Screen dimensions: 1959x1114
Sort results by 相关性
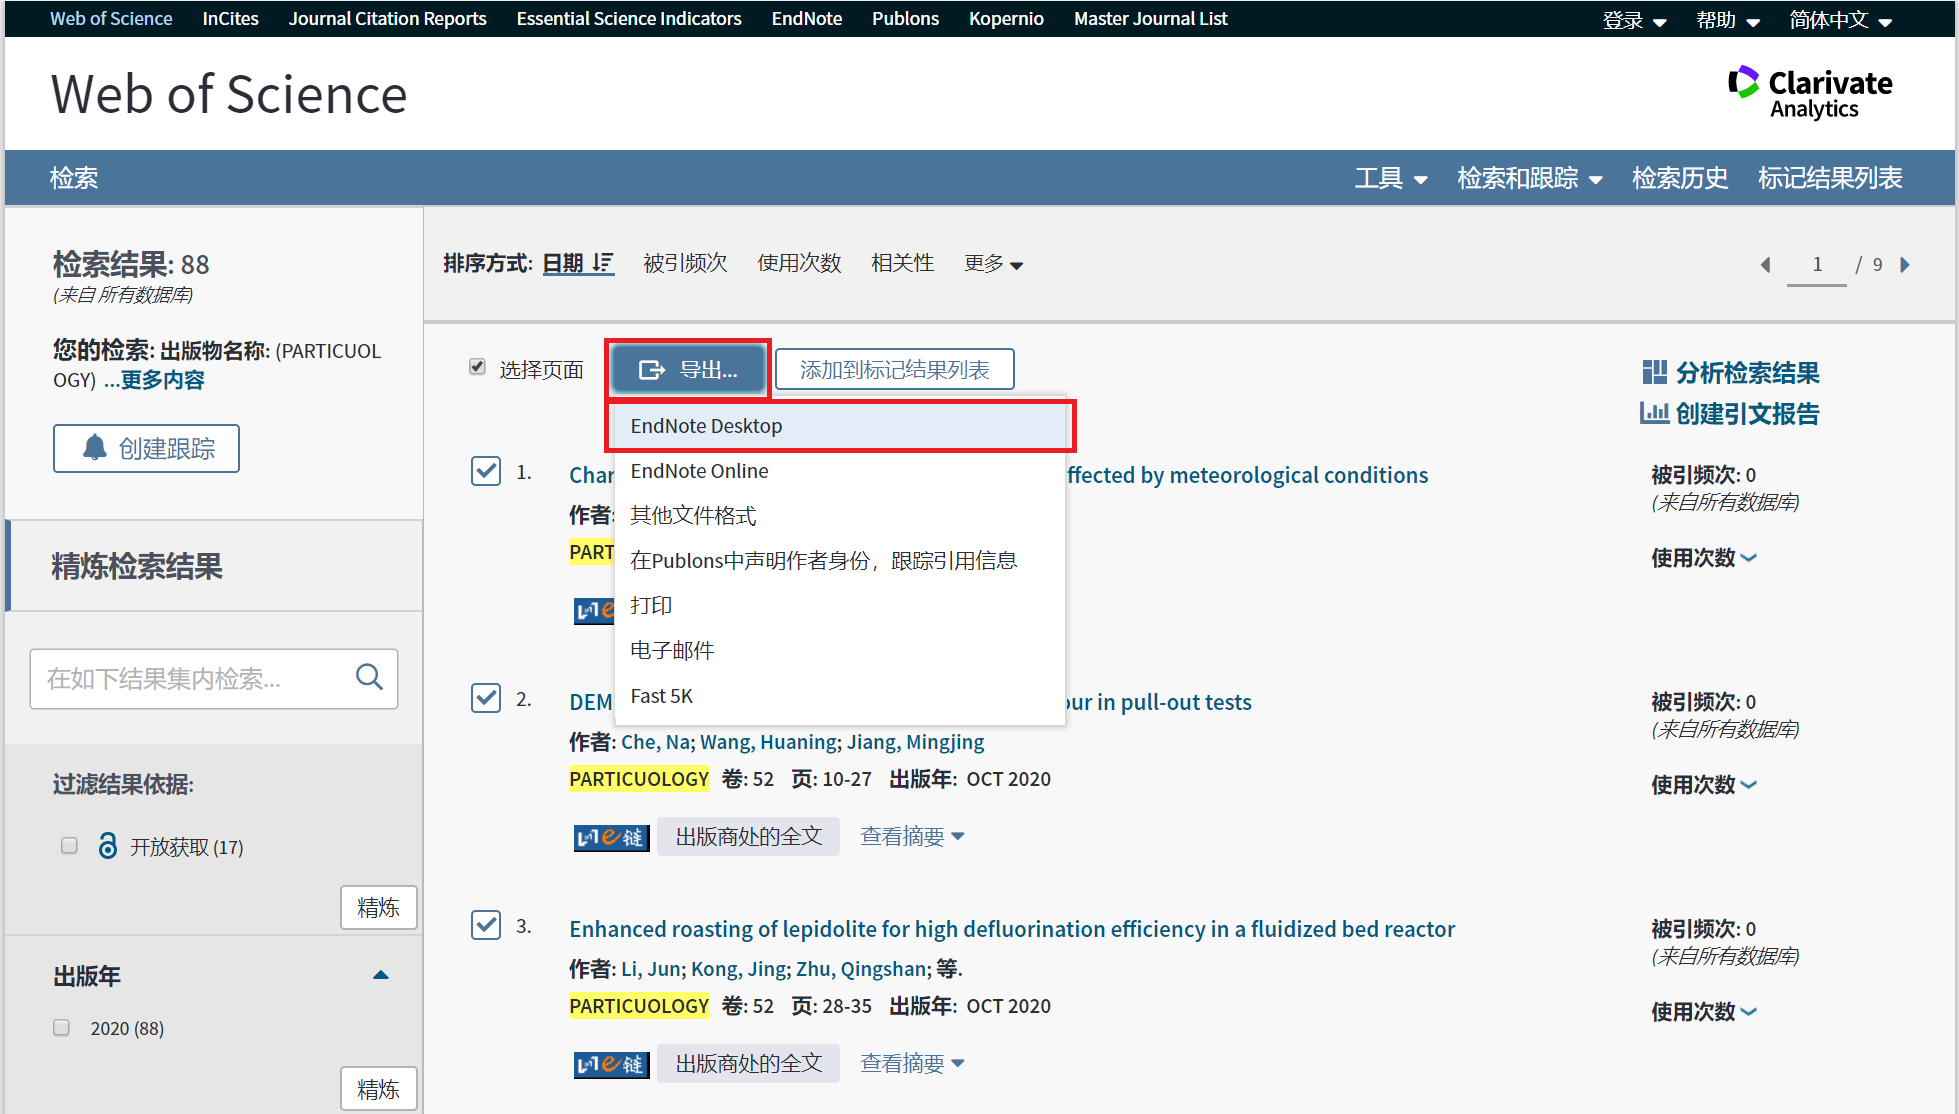[902, 263]
